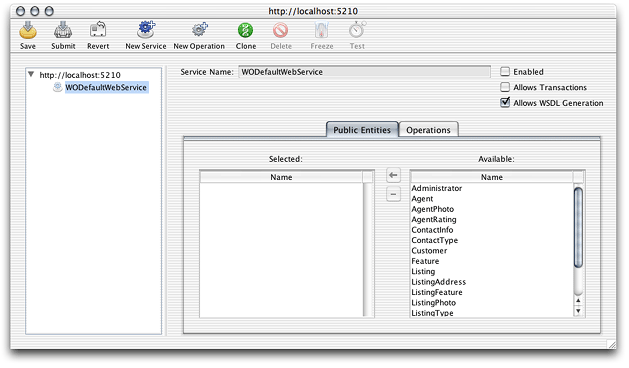
Task: Click the Test stopwatch icon
Action: [x=357, y=30]
